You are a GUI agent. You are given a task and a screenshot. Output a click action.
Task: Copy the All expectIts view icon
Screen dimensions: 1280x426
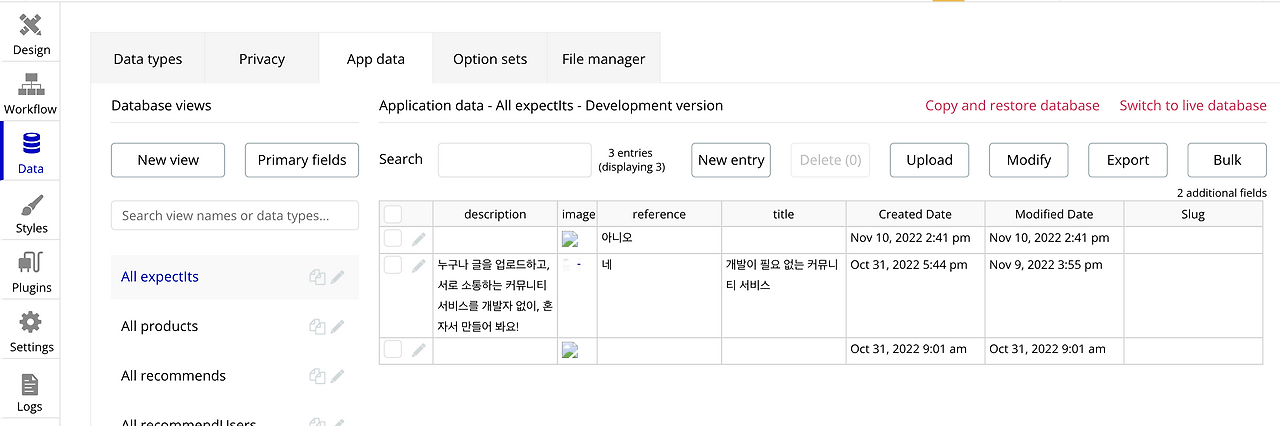tap(317, 277)
